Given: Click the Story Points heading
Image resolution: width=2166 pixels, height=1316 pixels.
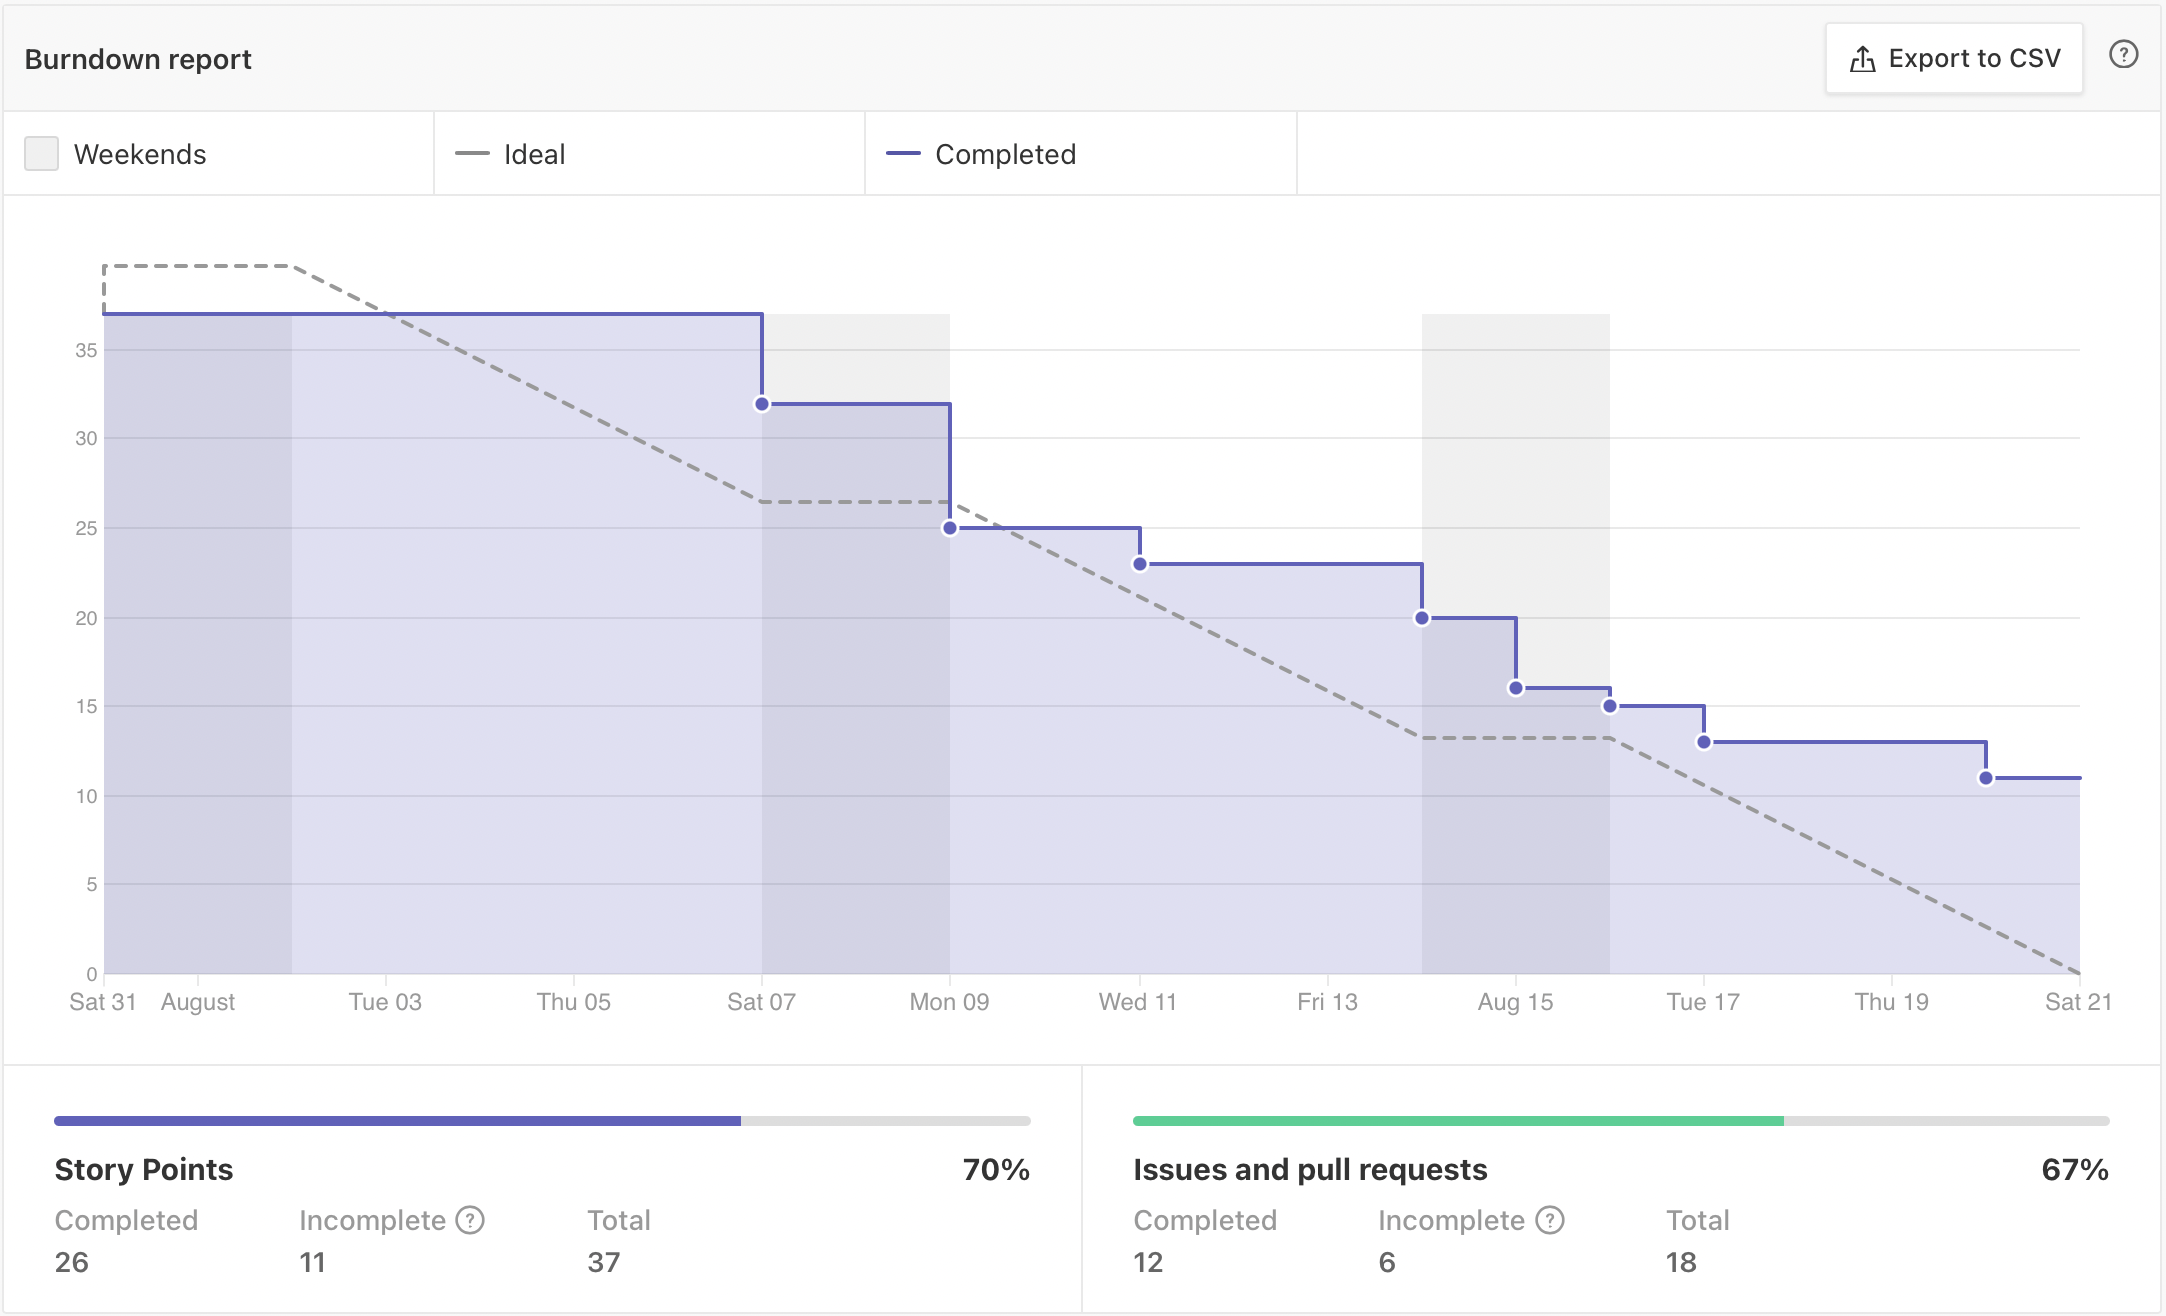Looking at the screenshot, I should [144, 1169].
